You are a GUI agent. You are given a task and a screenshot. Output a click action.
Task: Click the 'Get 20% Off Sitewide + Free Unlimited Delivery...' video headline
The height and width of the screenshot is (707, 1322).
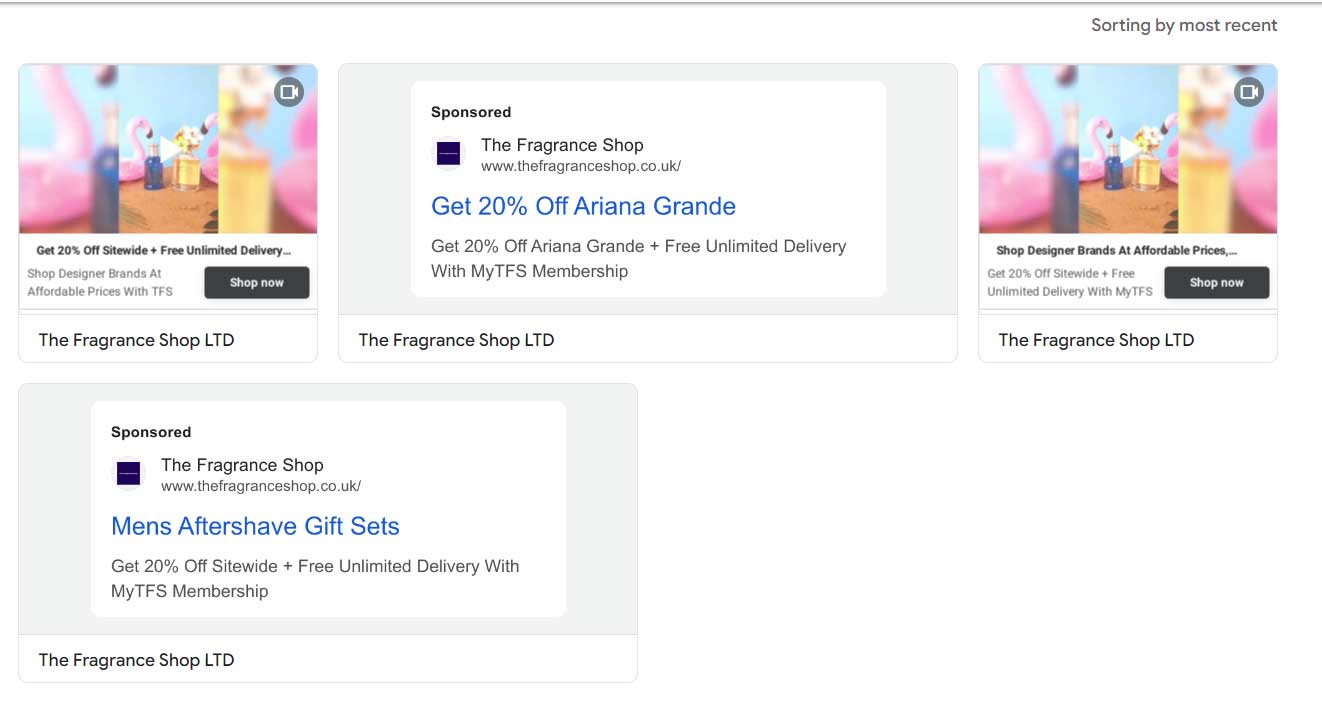pyautogui.click(x=164, y=250)
